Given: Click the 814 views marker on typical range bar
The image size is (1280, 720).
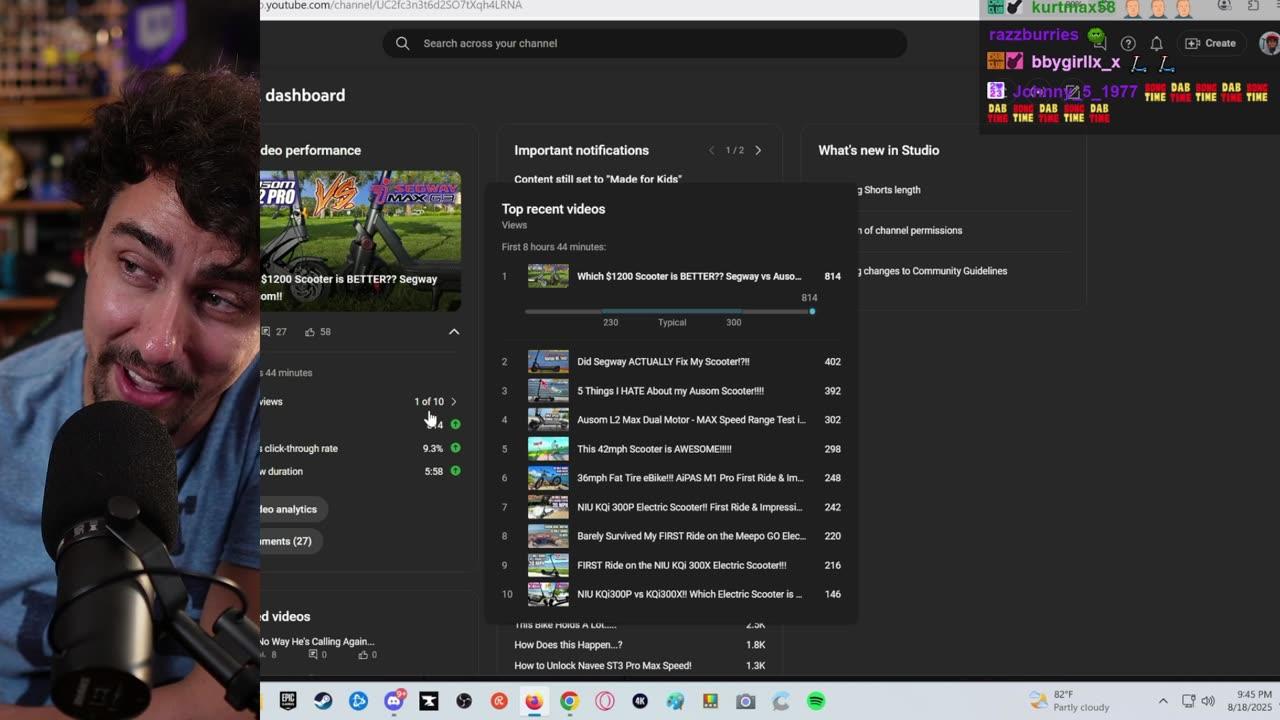Looking at the screenshot, I should pos(812,311).
